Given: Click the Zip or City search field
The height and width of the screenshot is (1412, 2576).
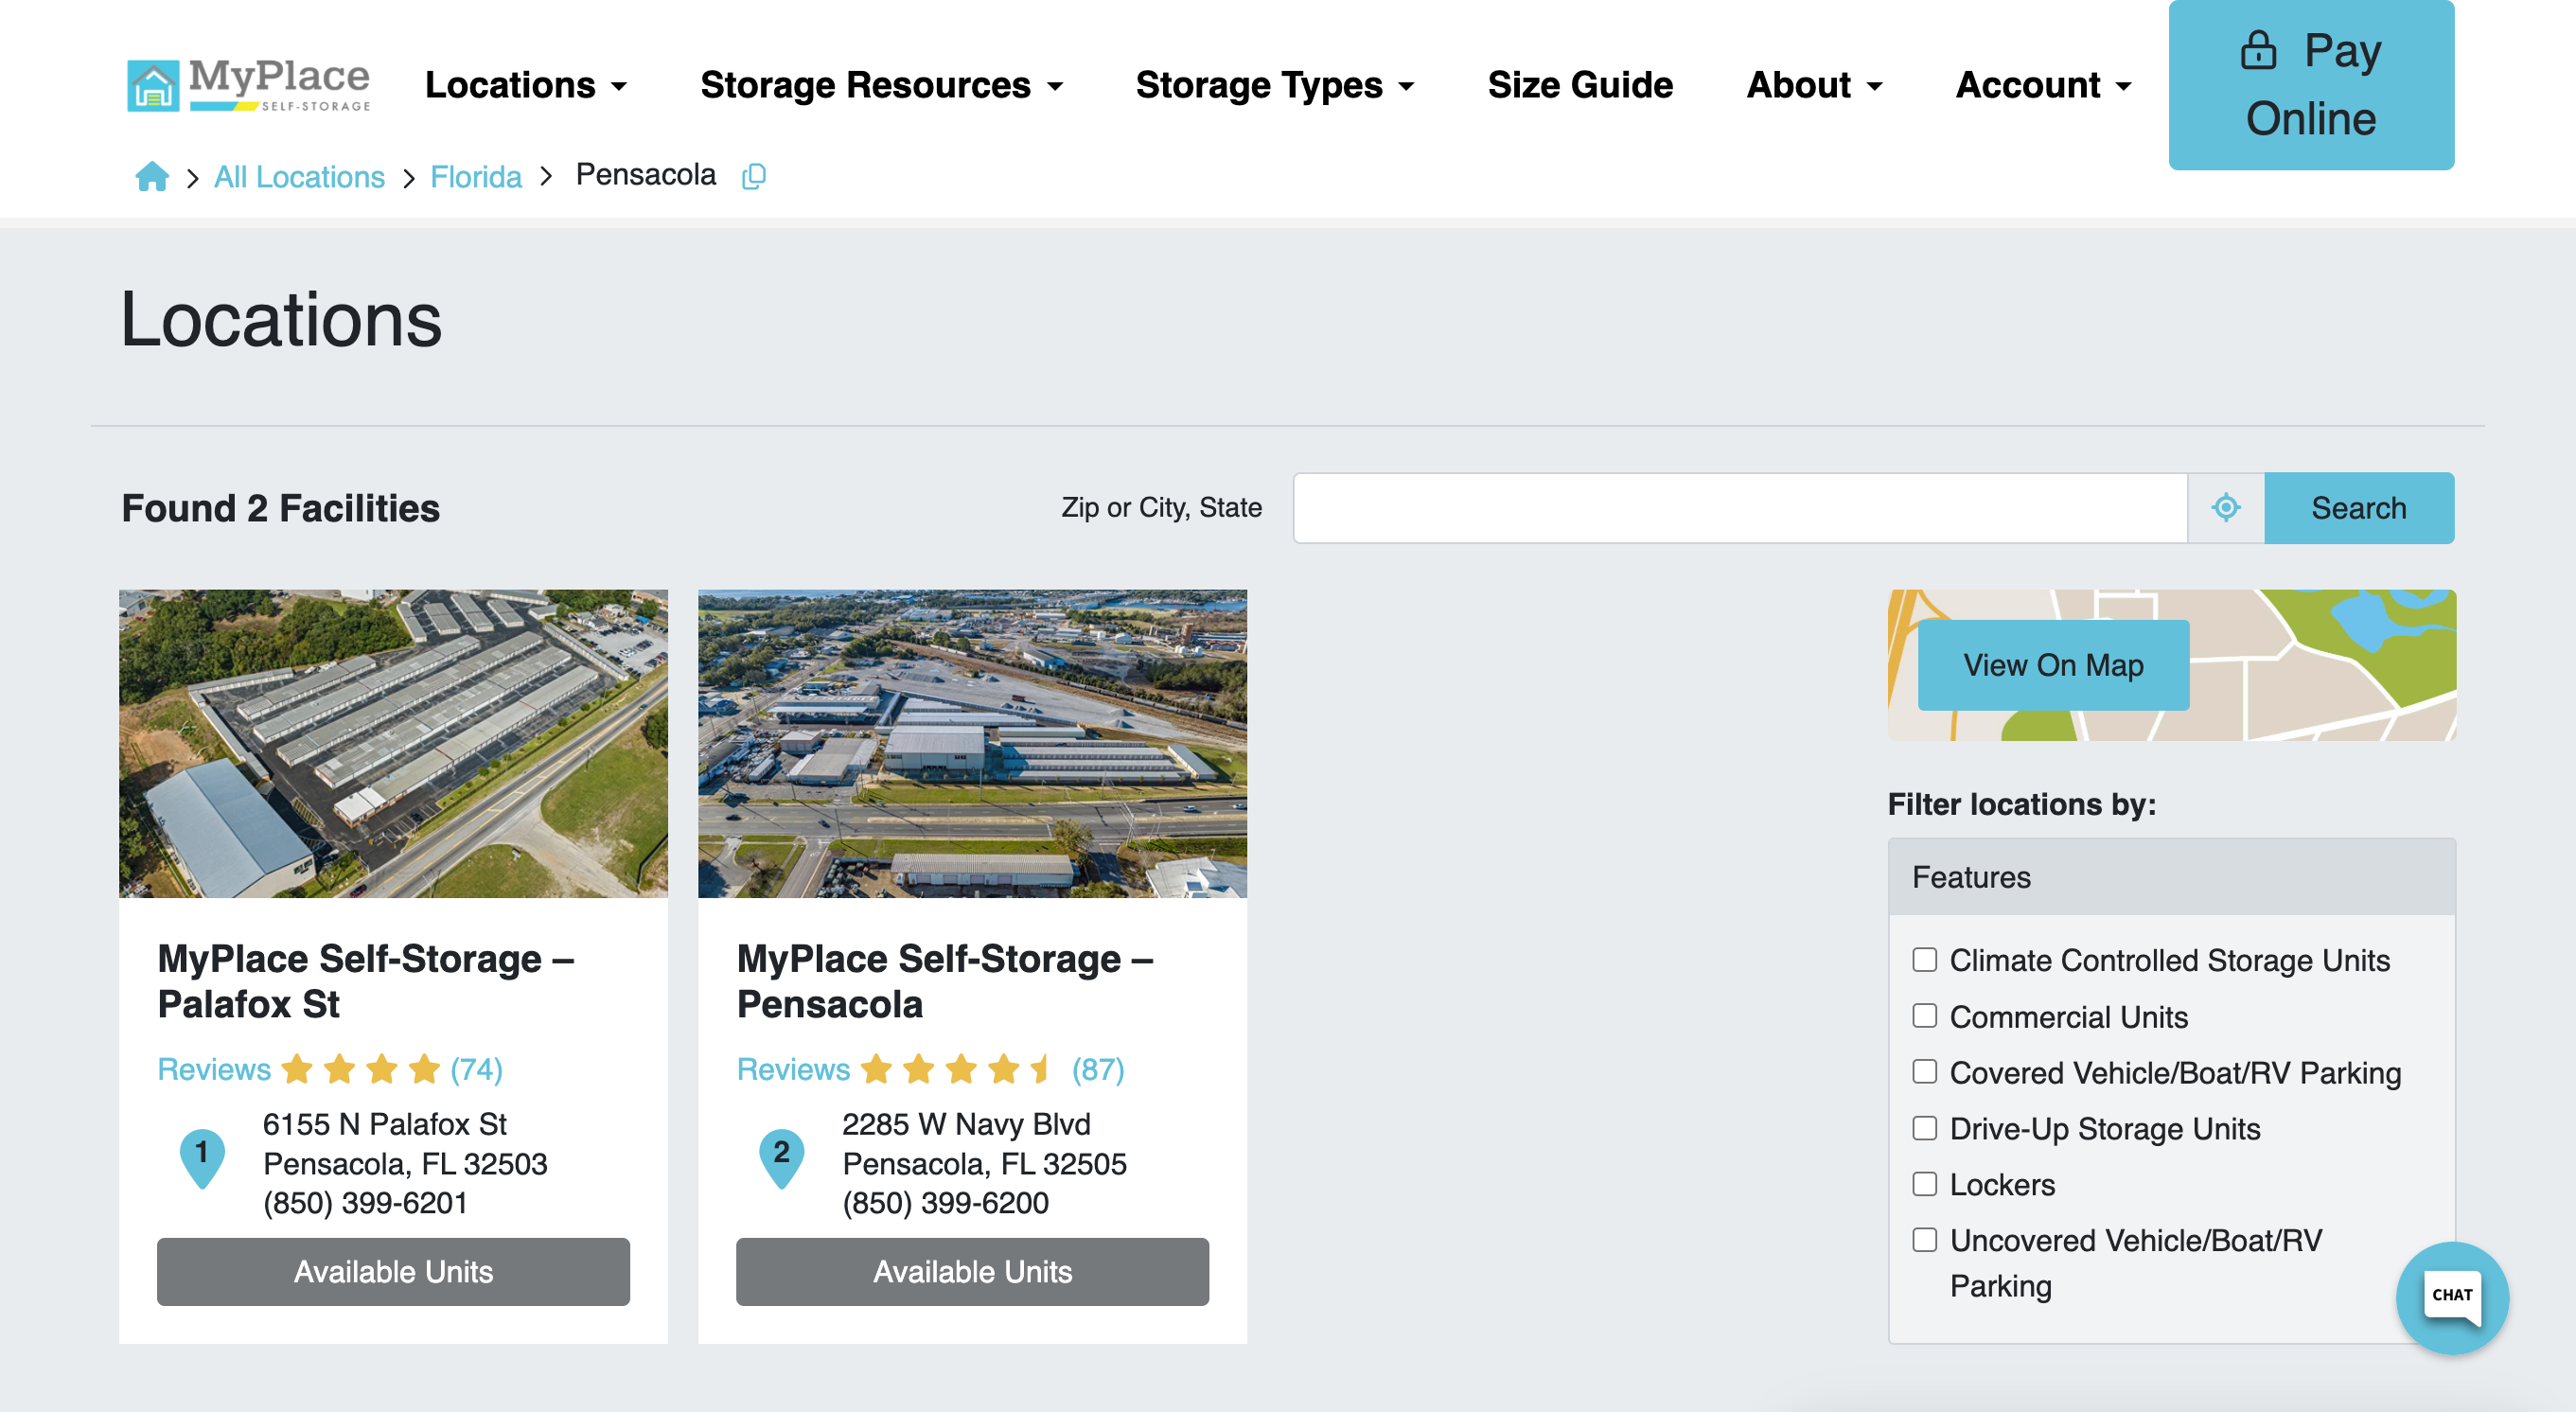Looking at the screenshot, I should point(1739,508).
